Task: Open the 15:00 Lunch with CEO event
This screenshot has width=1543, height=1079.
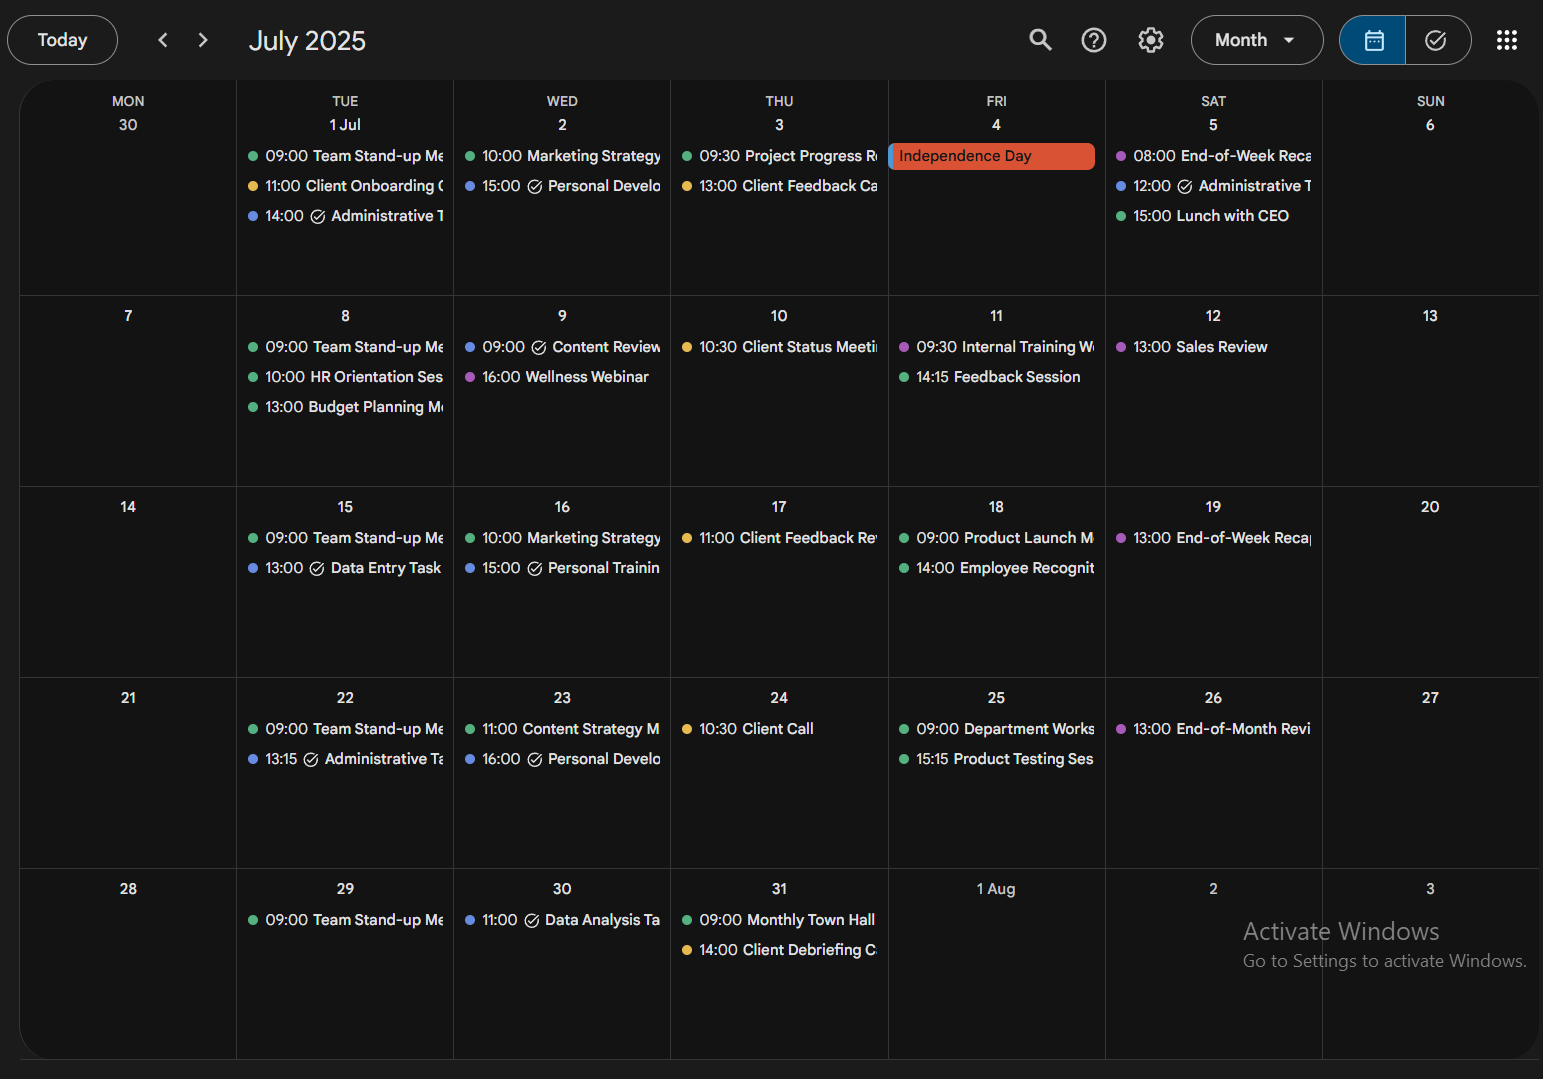Action: click(x=1210, y=216)
